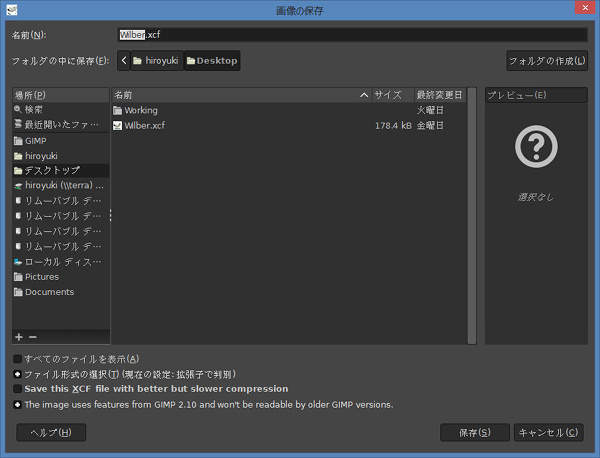Select the third リムーバブル removable drive entry
This screenshot has width=600, height=458.
pyautogui.click(x=60, y=231)
